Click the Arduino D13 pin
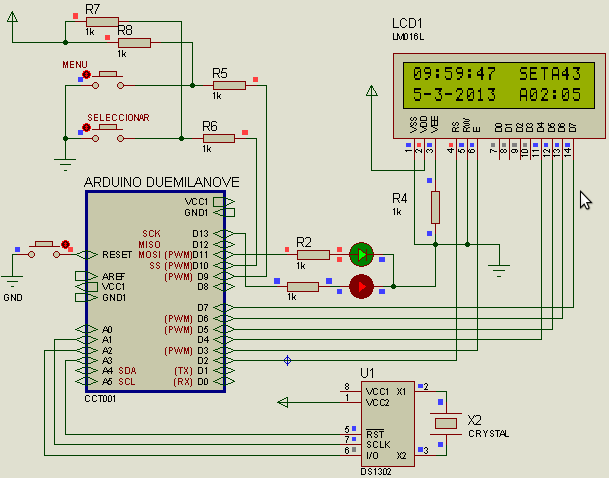 224,233
